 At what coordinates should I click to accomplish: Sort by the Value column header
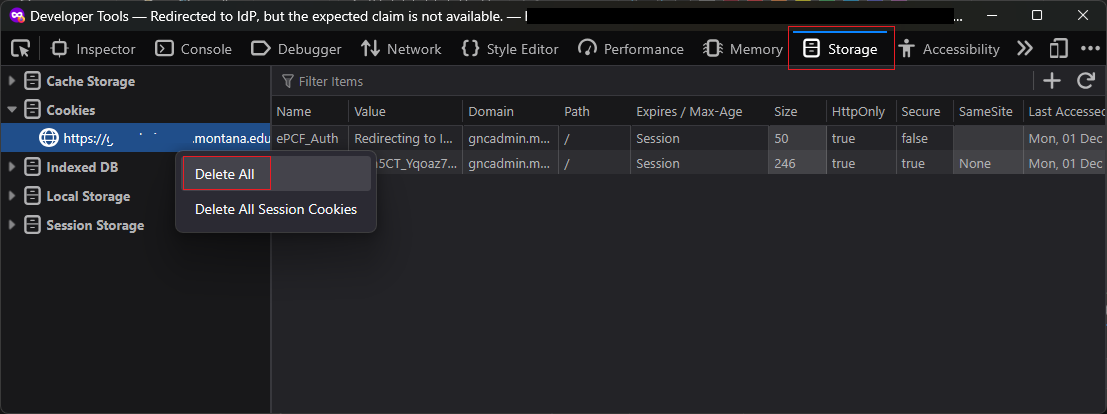(x=406, y=112)
